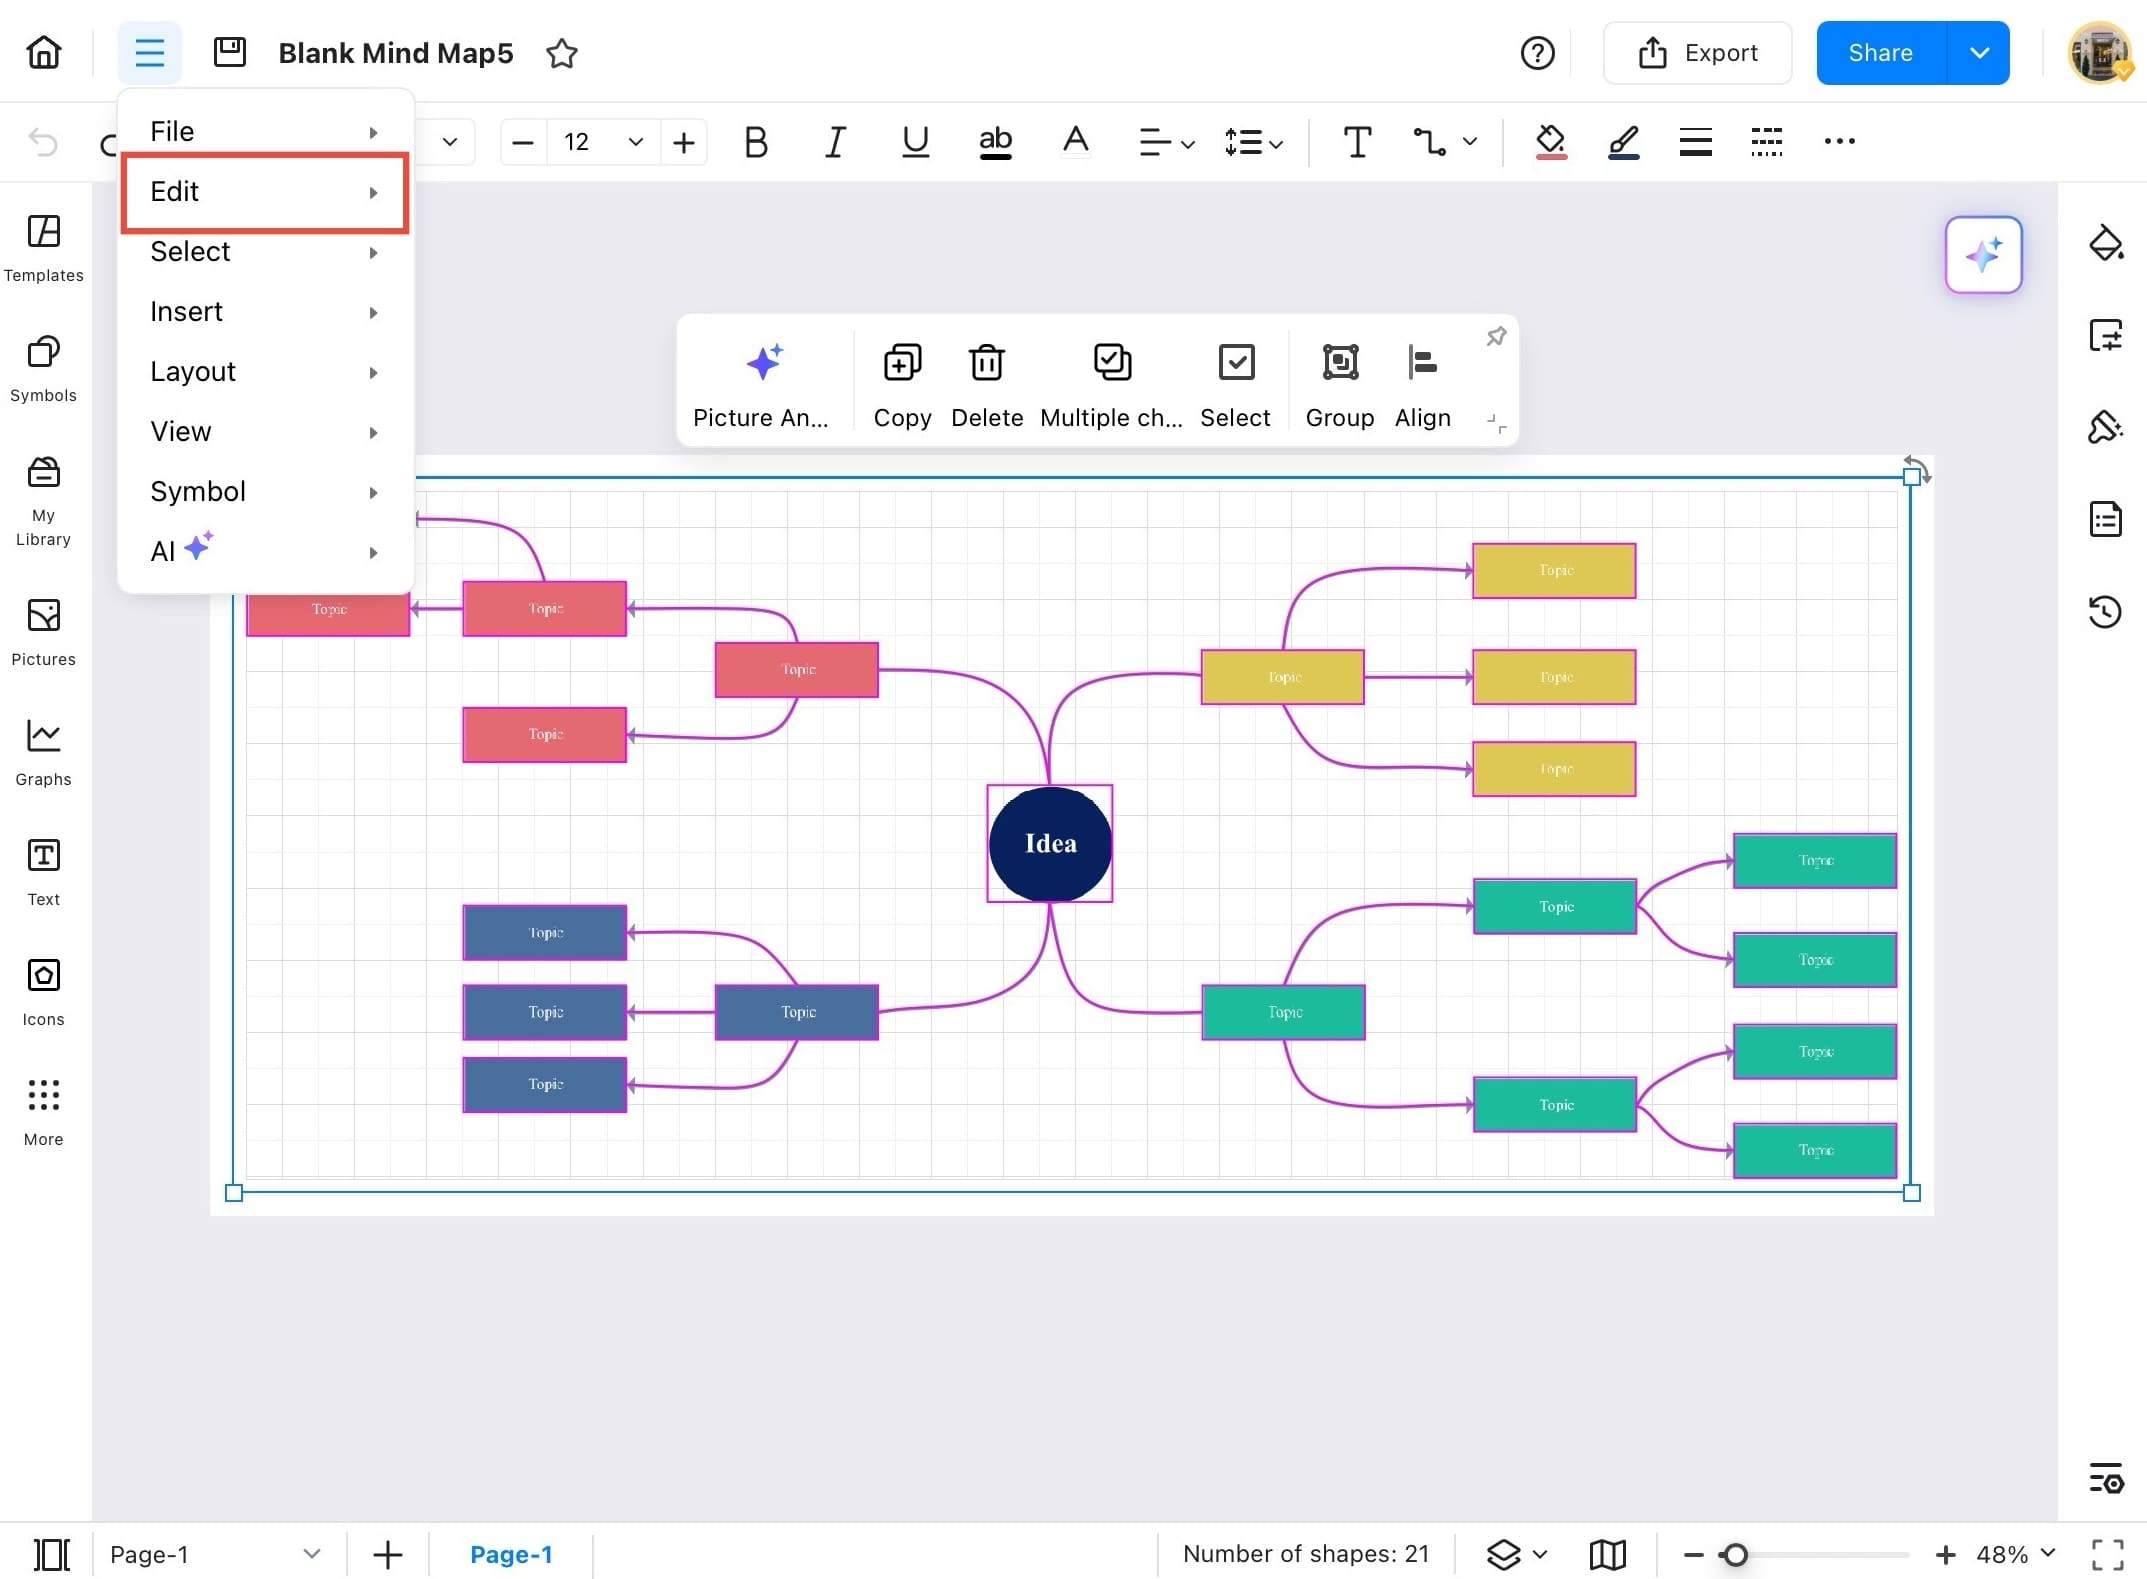Screen dimensions: 2147x1579
Task: Open the Edit submenu
Action: 264,192
